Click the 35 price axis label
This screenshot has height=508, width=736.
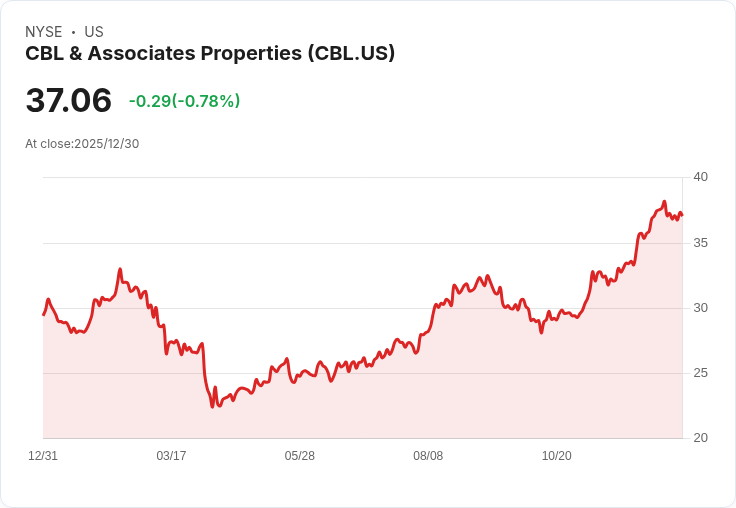click(700, 243)
